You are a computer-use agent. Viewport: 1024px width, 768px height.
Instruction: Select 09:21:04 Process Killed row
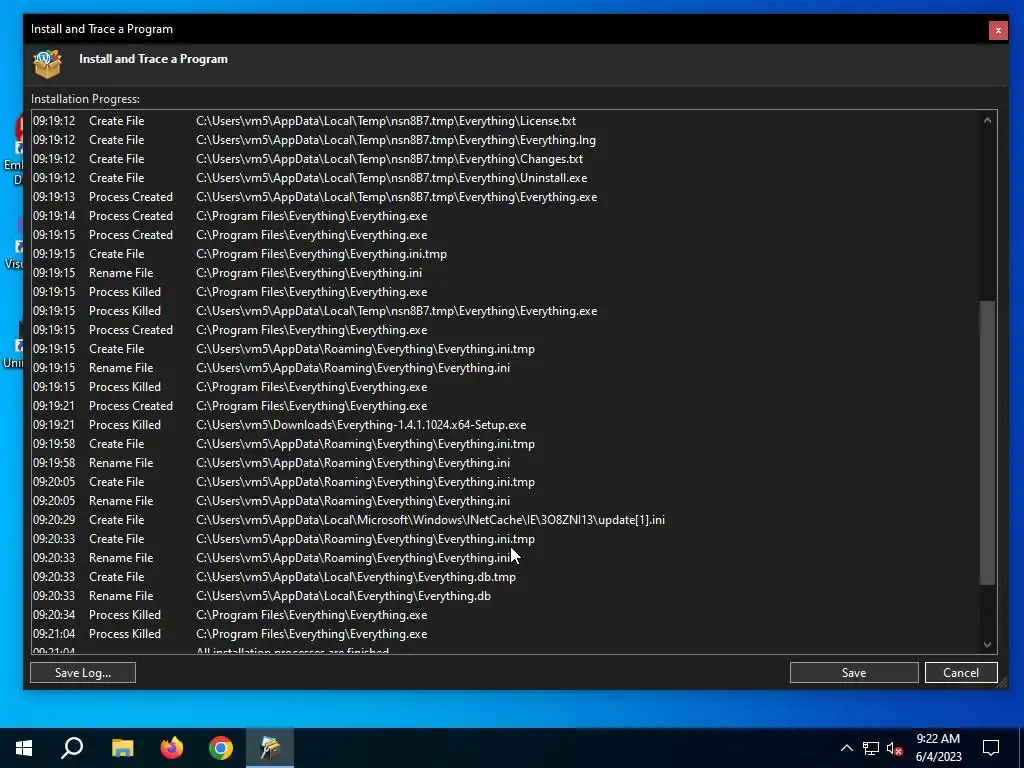click(x=505, y=633)
